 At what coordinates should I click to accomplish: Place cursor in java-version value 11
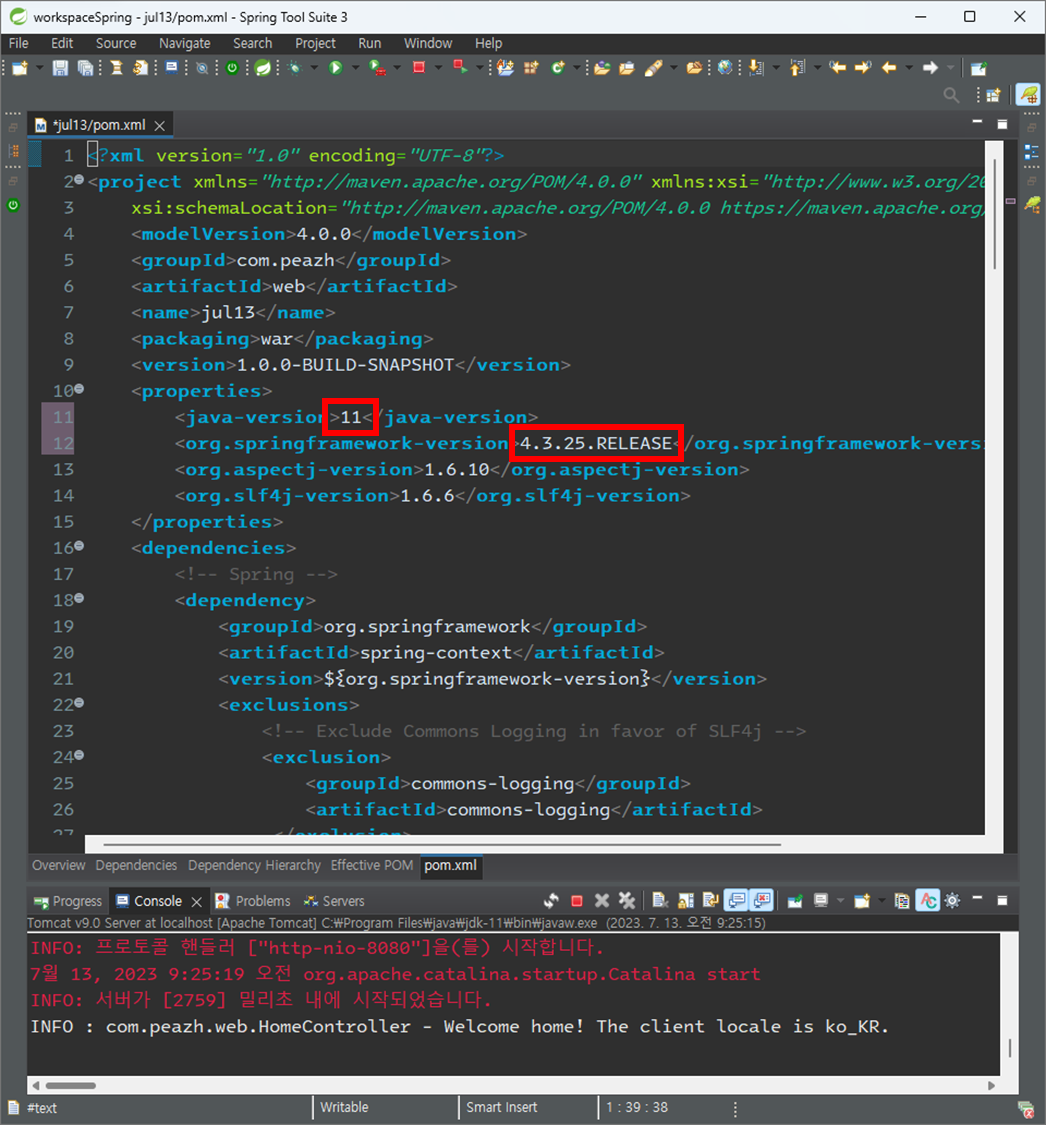click(350, 418)
